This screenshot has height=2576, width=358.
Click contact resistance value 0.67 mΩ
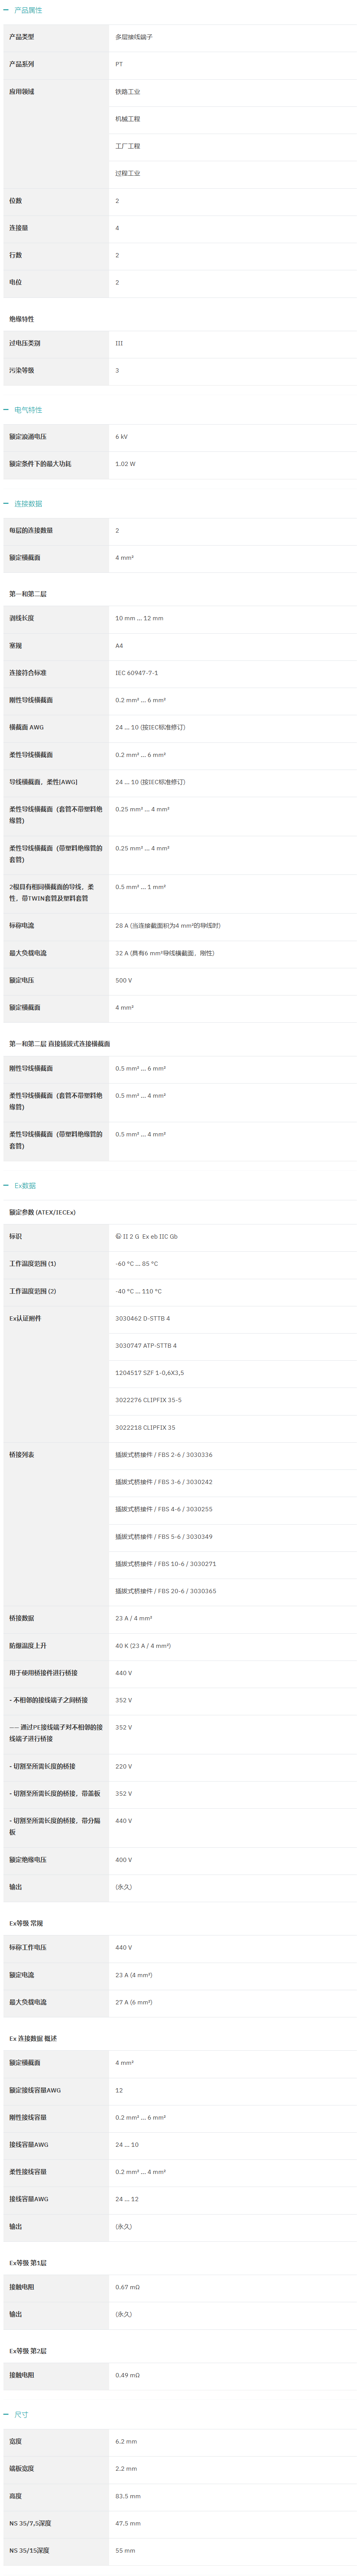(x=127, y=2287)
